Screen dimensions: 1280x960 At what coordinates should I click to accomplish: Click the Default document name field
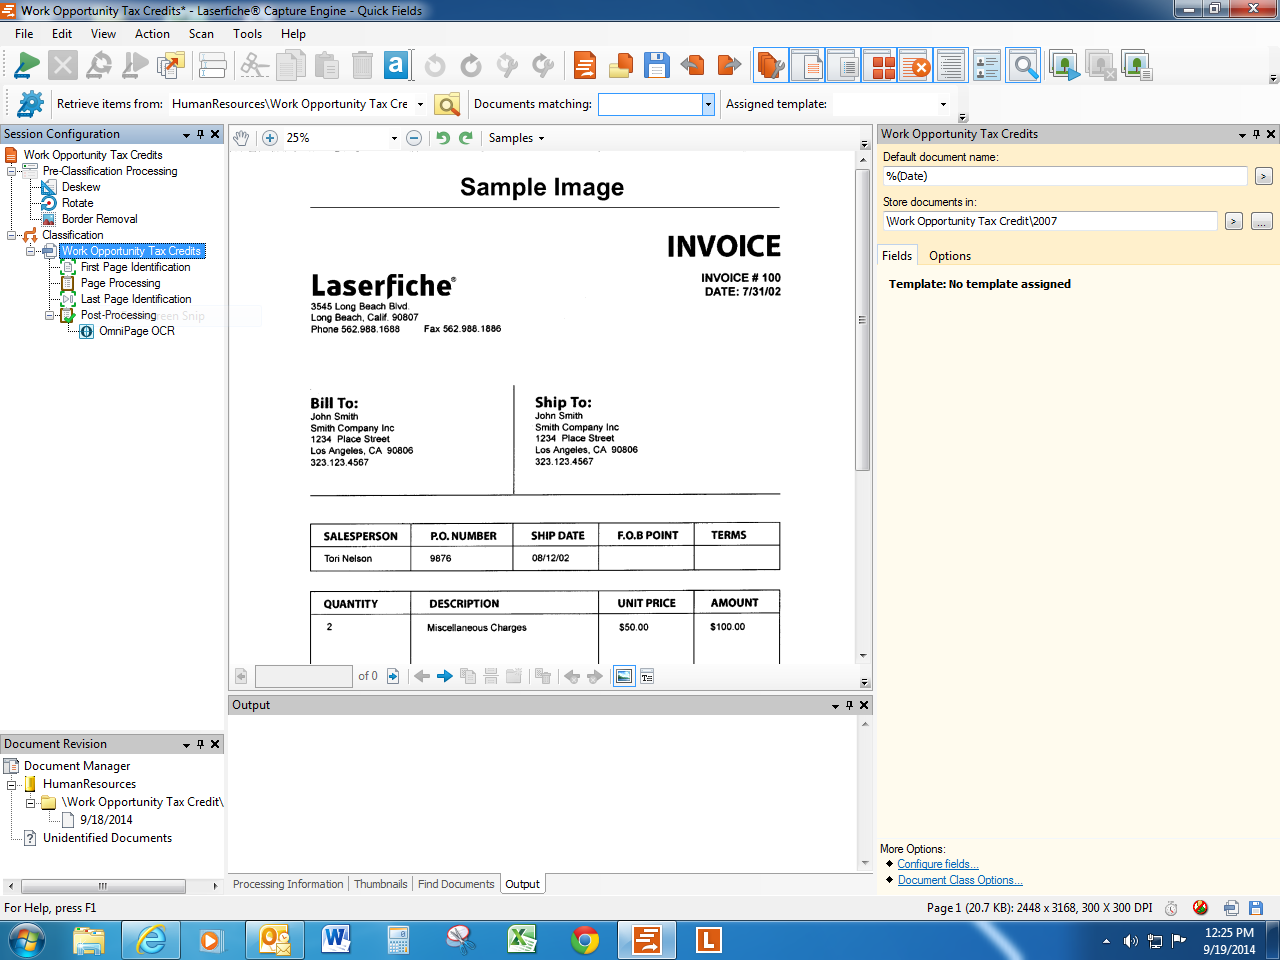(x=1064, y=176)
